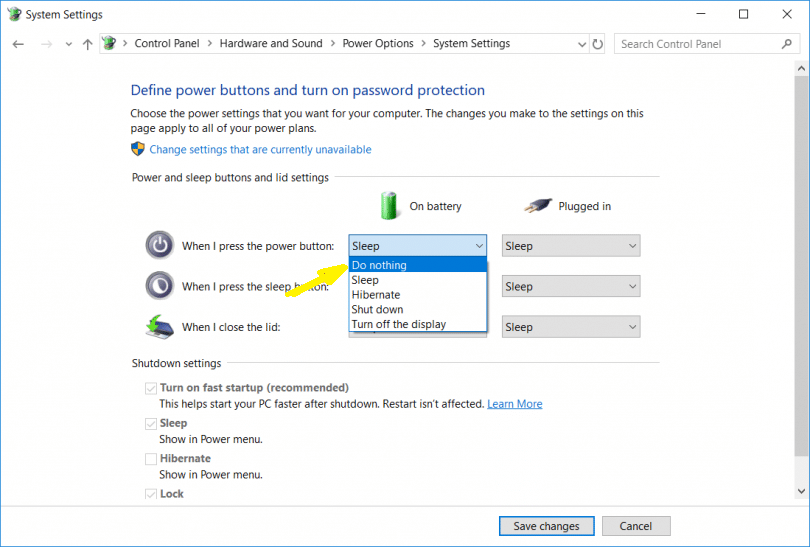The height and width of the screenshot is (547, 810).
Task: Click the UAC shield icon
Action: pyautogui.click(x=138, y=149)
